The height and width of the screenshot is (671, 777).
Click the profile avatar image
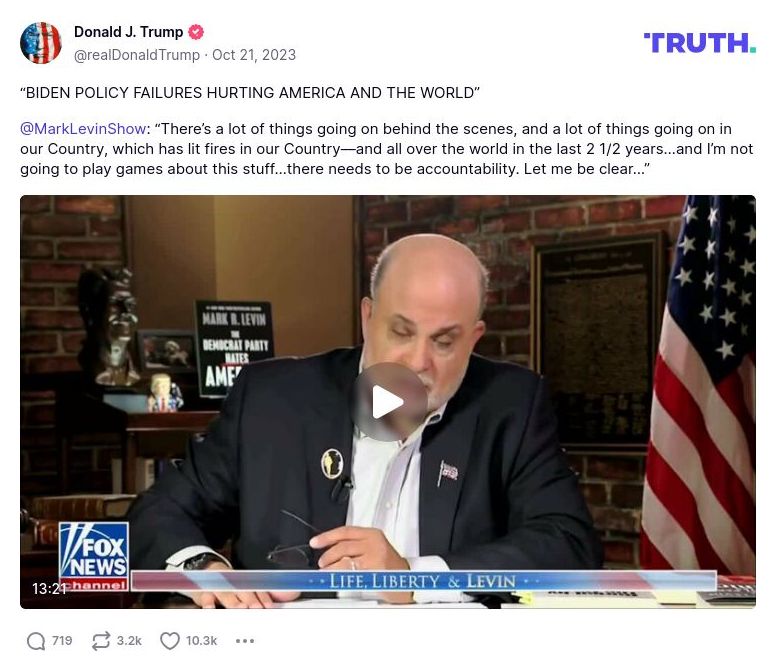41,43
